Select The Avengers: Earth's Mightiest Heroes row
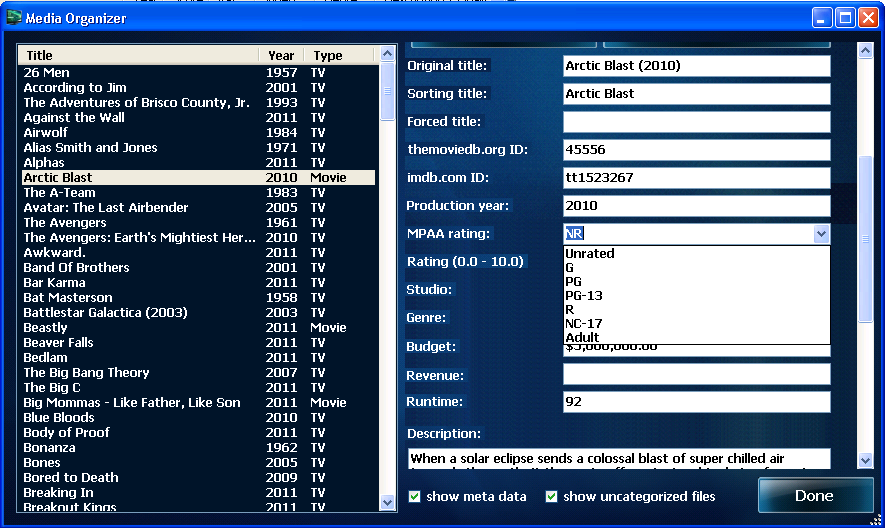Screen dimensions: 885x528 pos(199,237)
